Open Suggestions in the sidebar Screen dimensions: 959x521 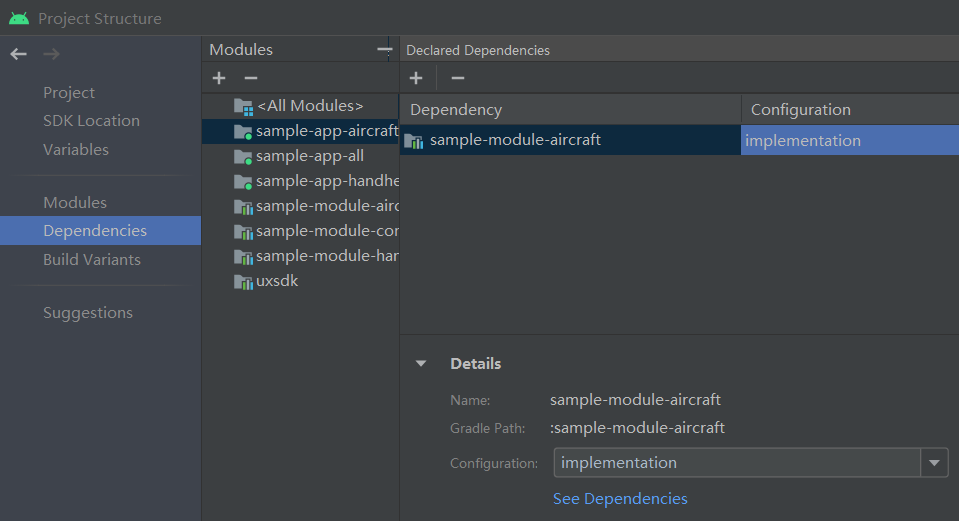tap(88, 313)
